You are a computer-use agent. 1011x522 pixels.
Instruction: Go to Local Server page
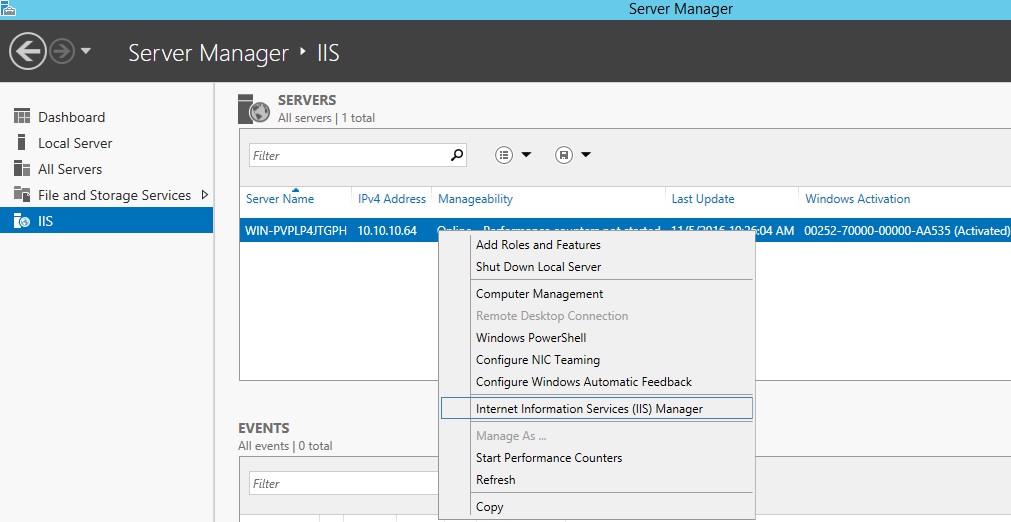(75, 143)
